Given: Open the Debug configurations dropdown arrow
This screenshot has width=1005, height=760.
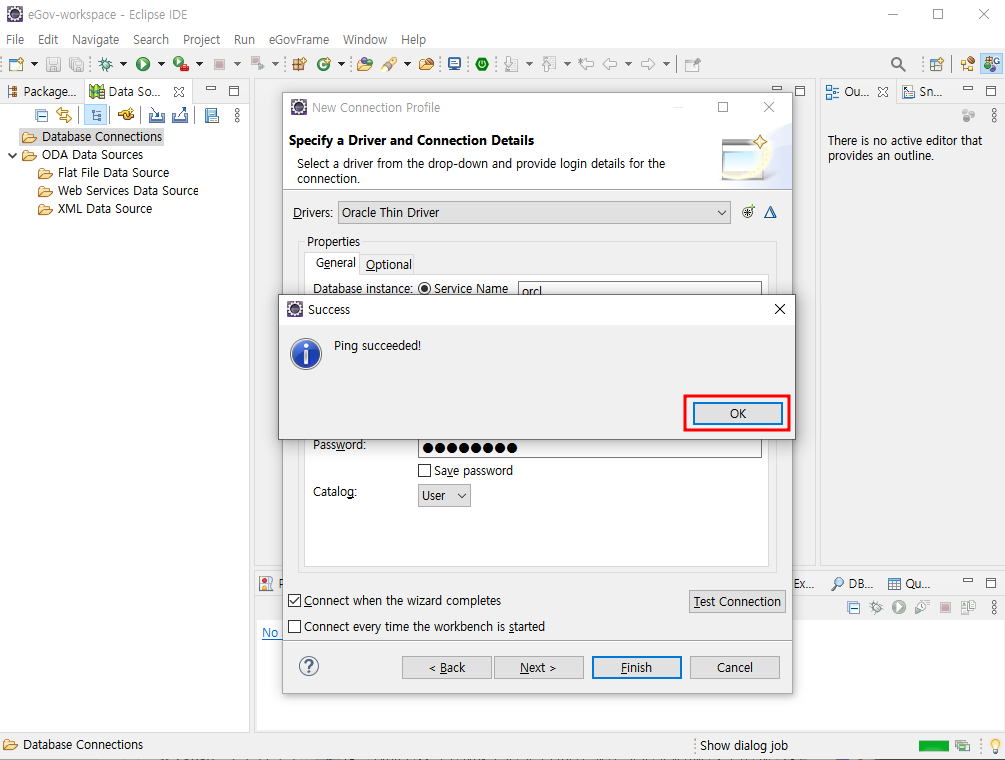Looking at the screenshot, I should point(123,64).
